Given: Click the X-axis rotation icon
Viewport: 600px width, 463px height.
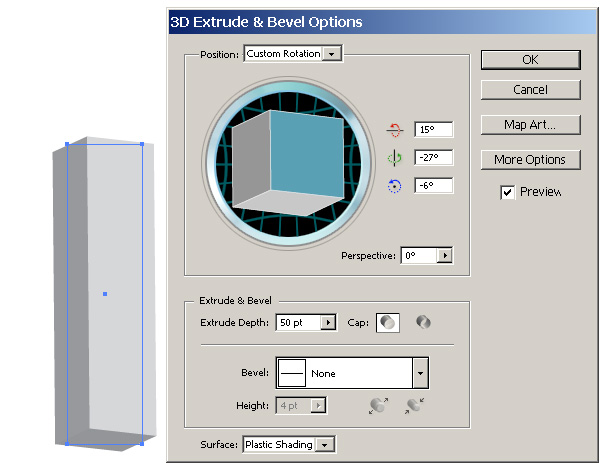Looking at the screenshot, I should pyautogui.click(x=395, y=130).
